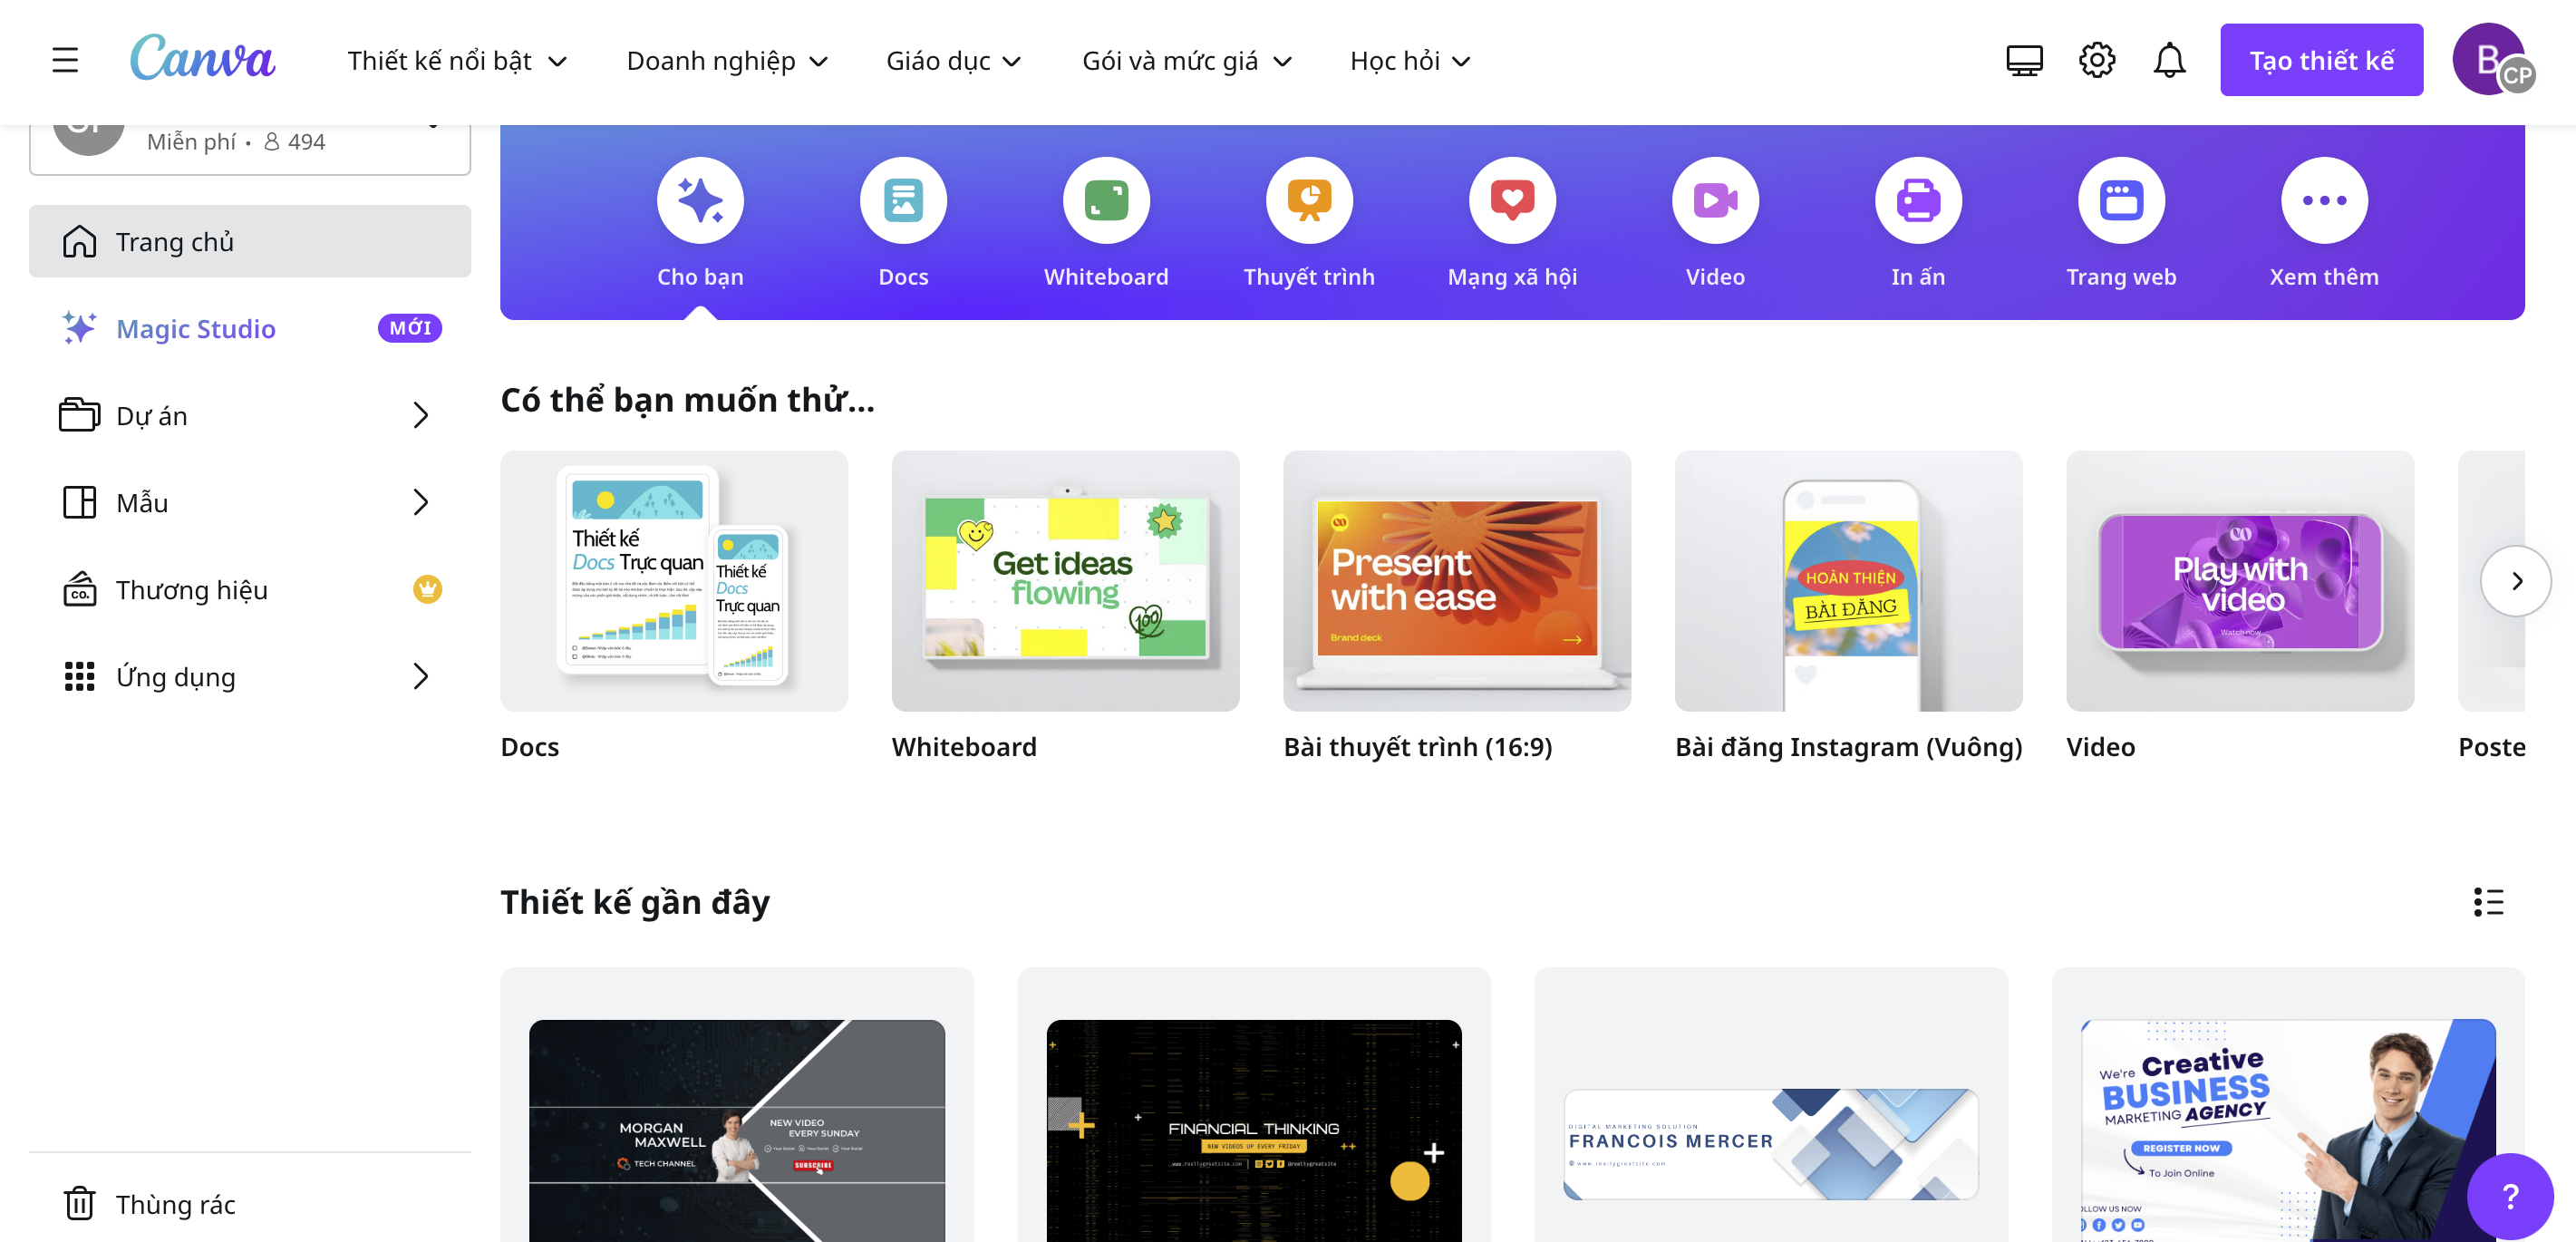Expand the Dự án sidebar chevron
This screenshot has height=1242, width=2576.
point(421,415)
